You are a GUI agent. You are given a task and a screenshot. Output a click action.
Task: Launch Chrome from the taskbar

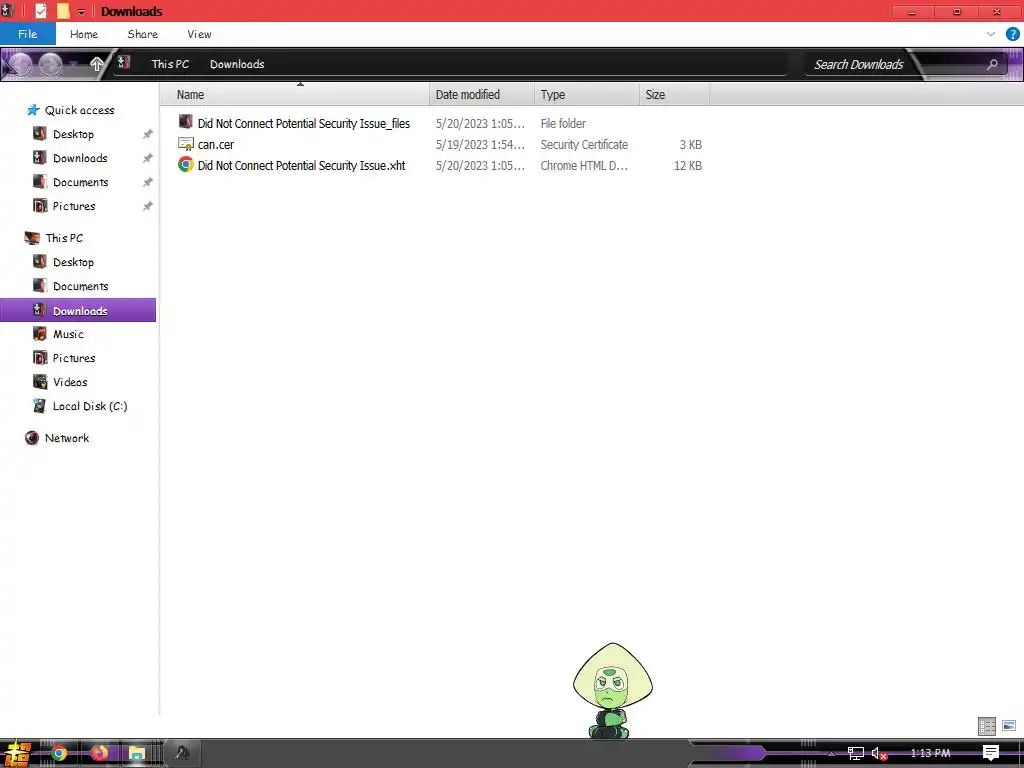[59, 754]
